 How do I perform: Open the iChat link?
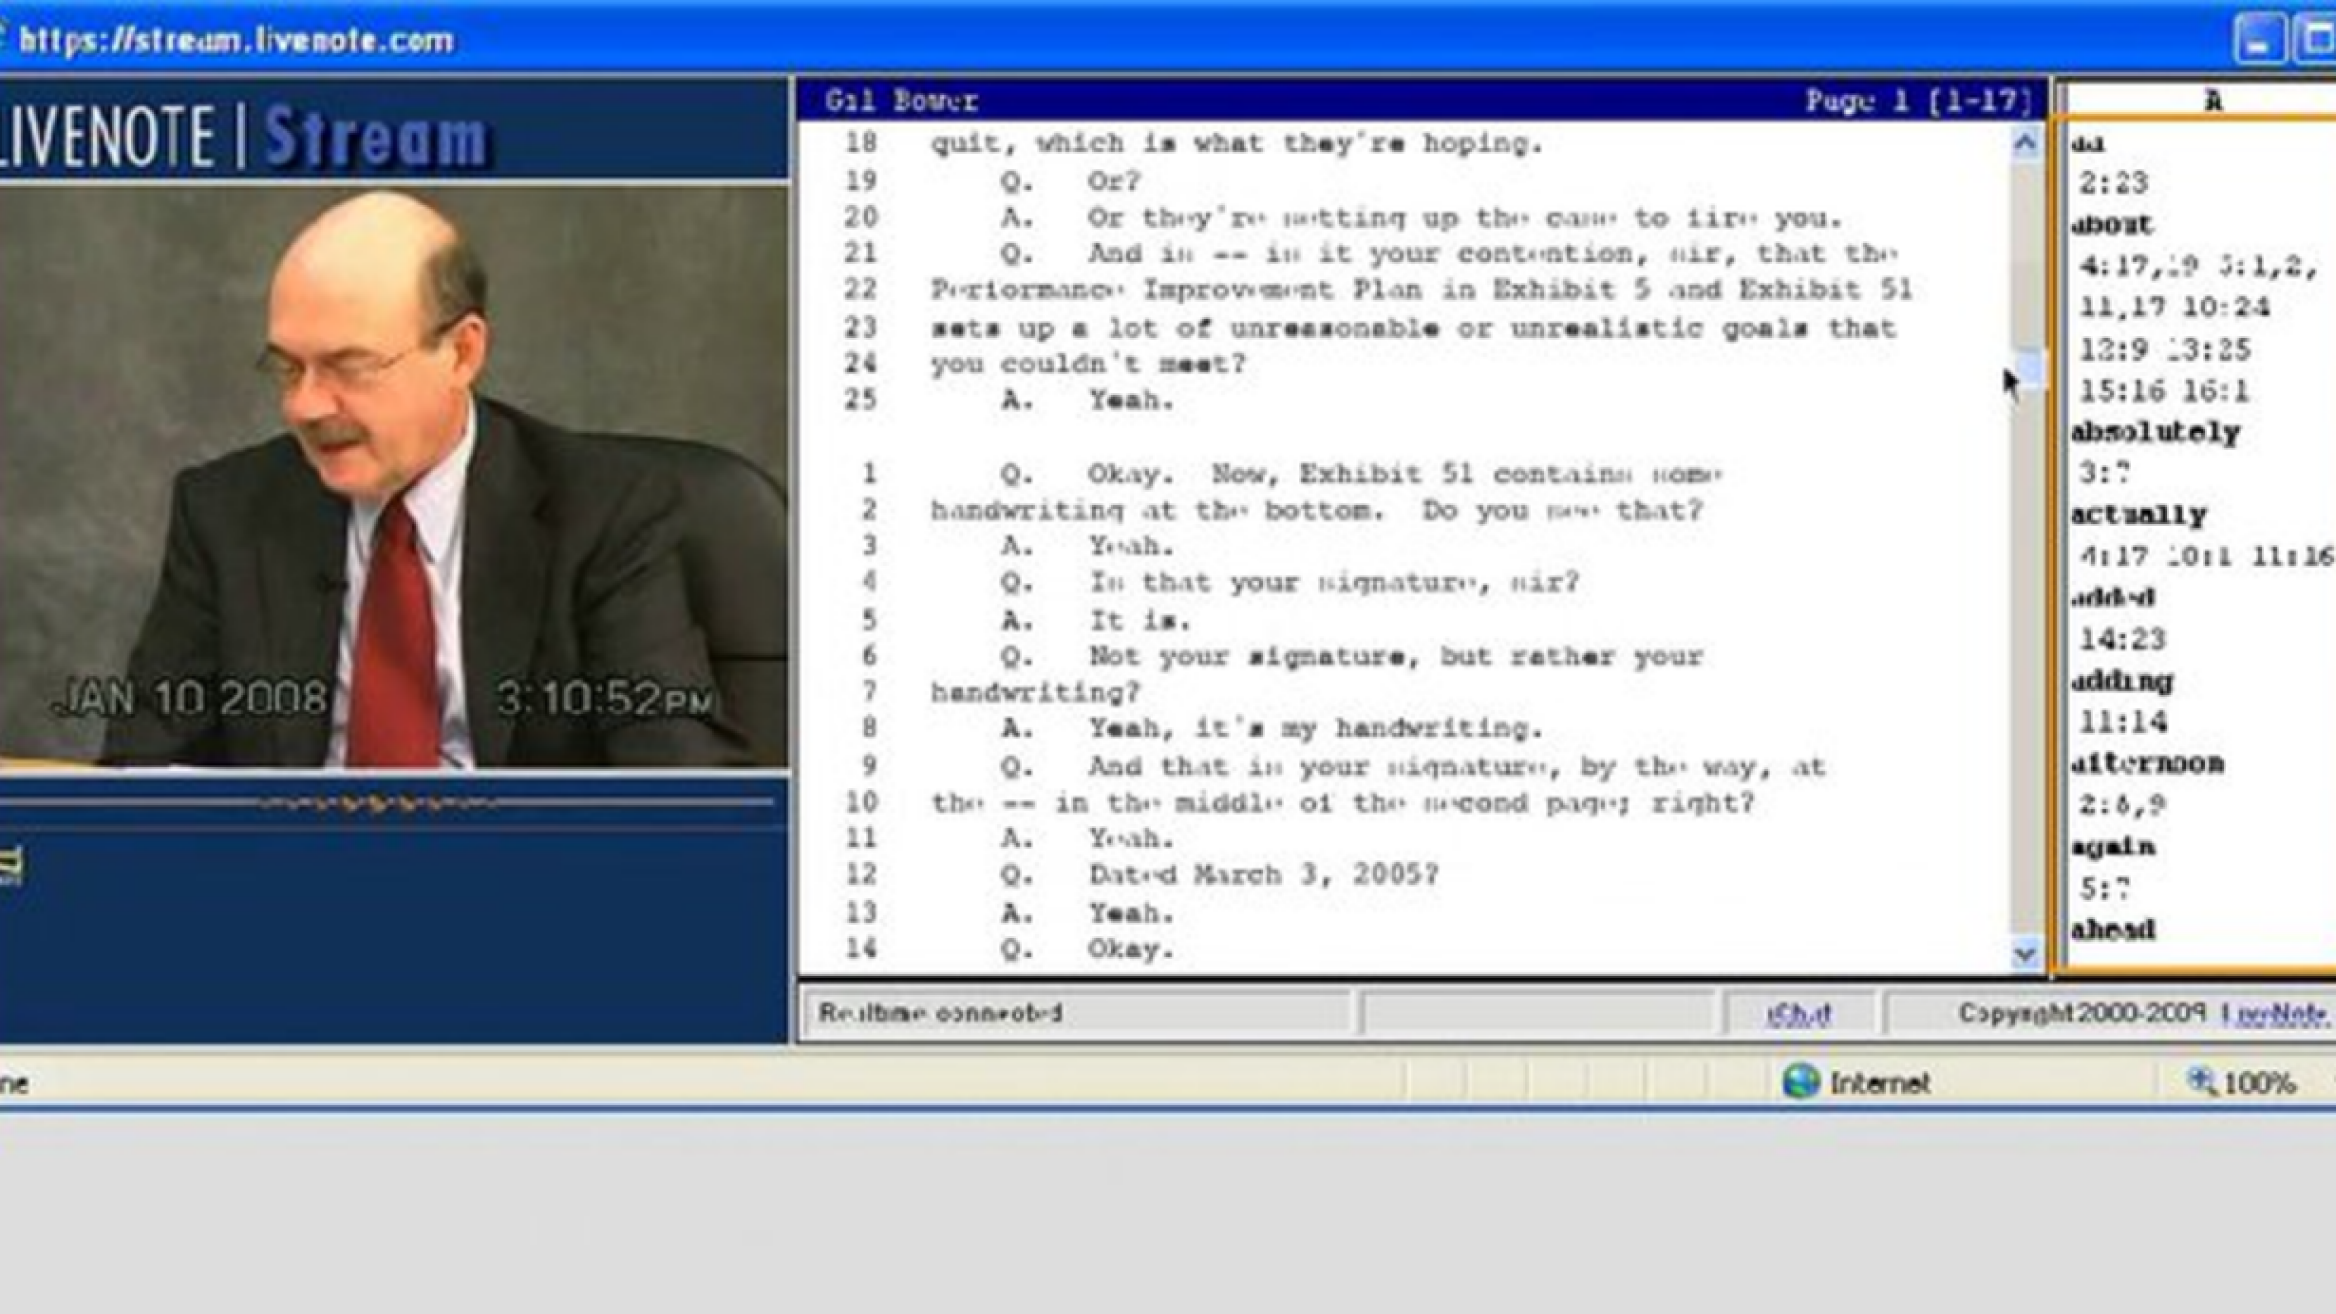point(1797,1014)
